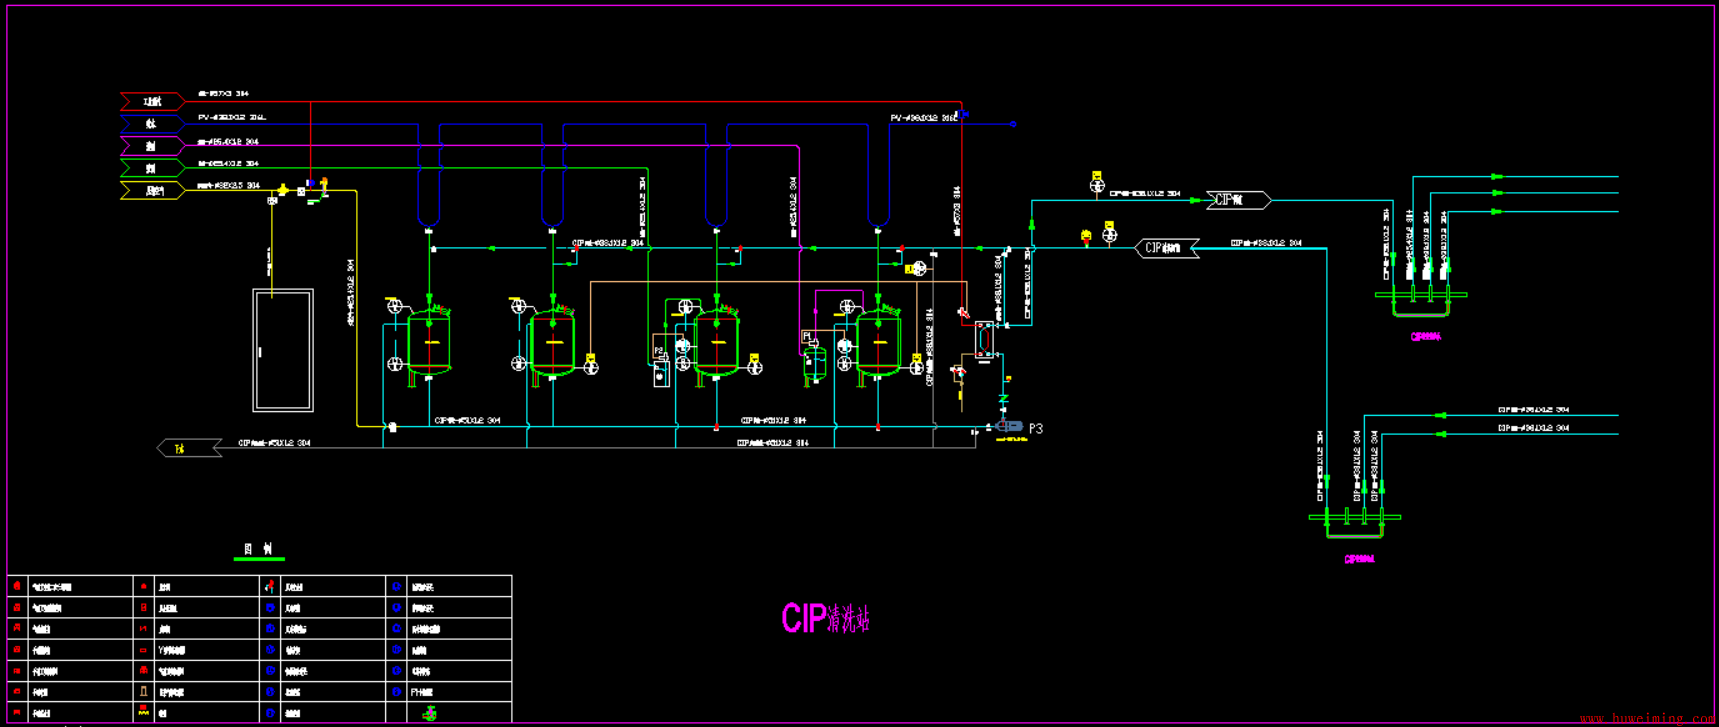Click the white drain arrow tag at lower left
Viewport: 1719px width, 727px height.
point(189,448)
